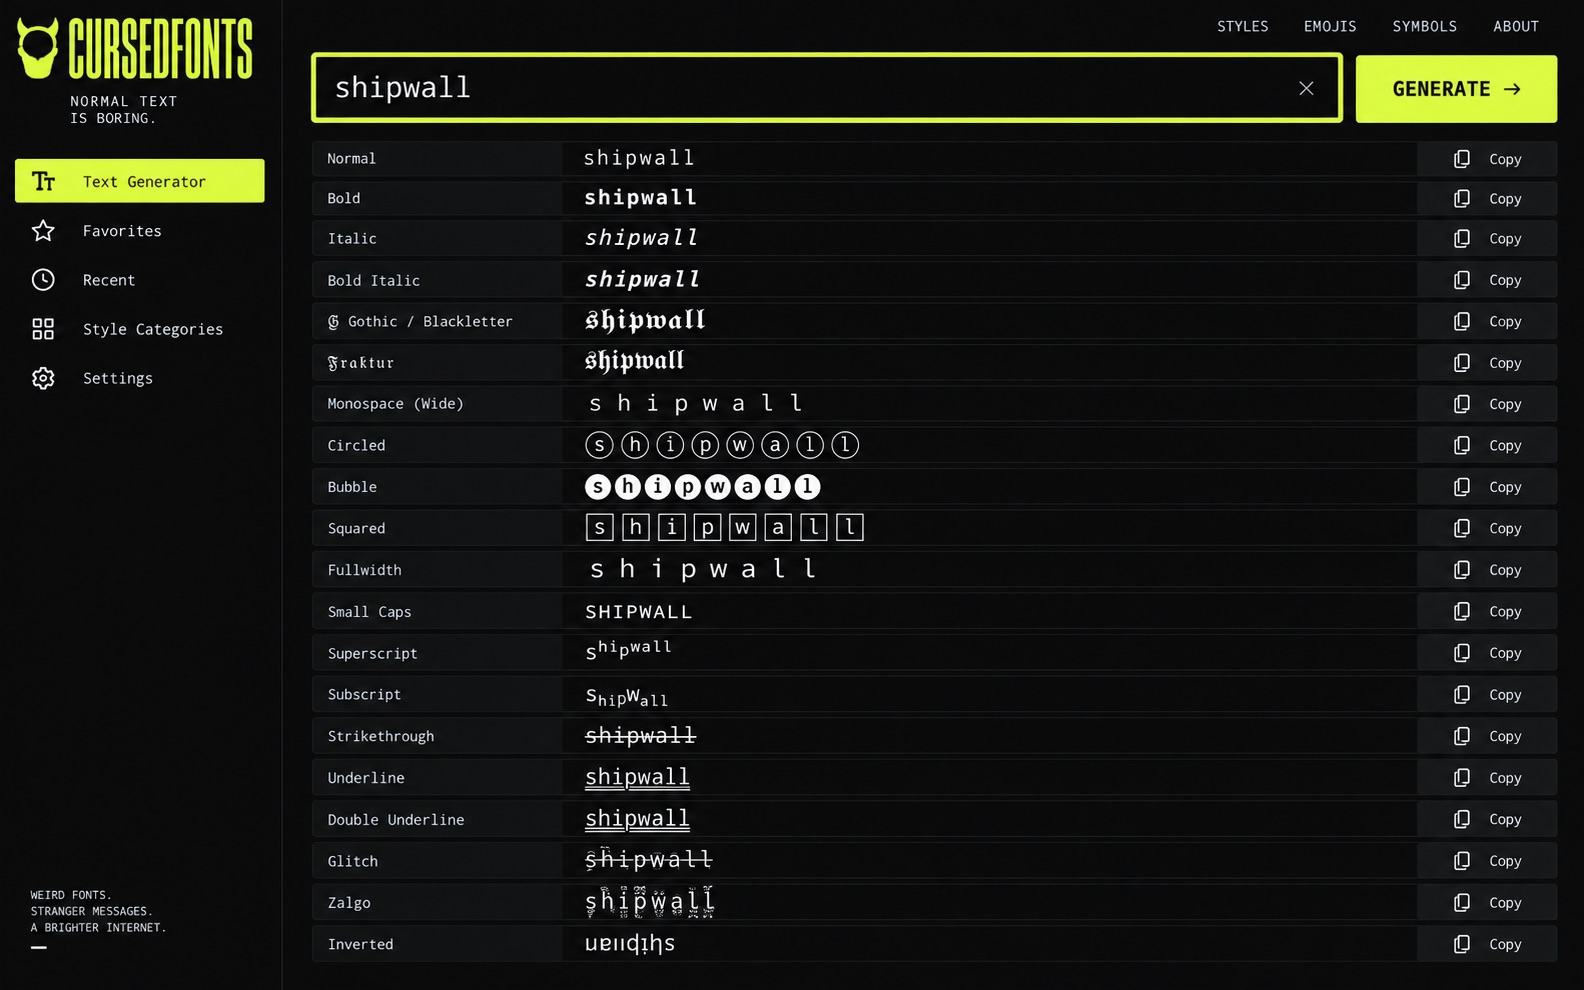Click the copy icon in the Bold row
This screenshot has height=990, width=1584.
1462,199
